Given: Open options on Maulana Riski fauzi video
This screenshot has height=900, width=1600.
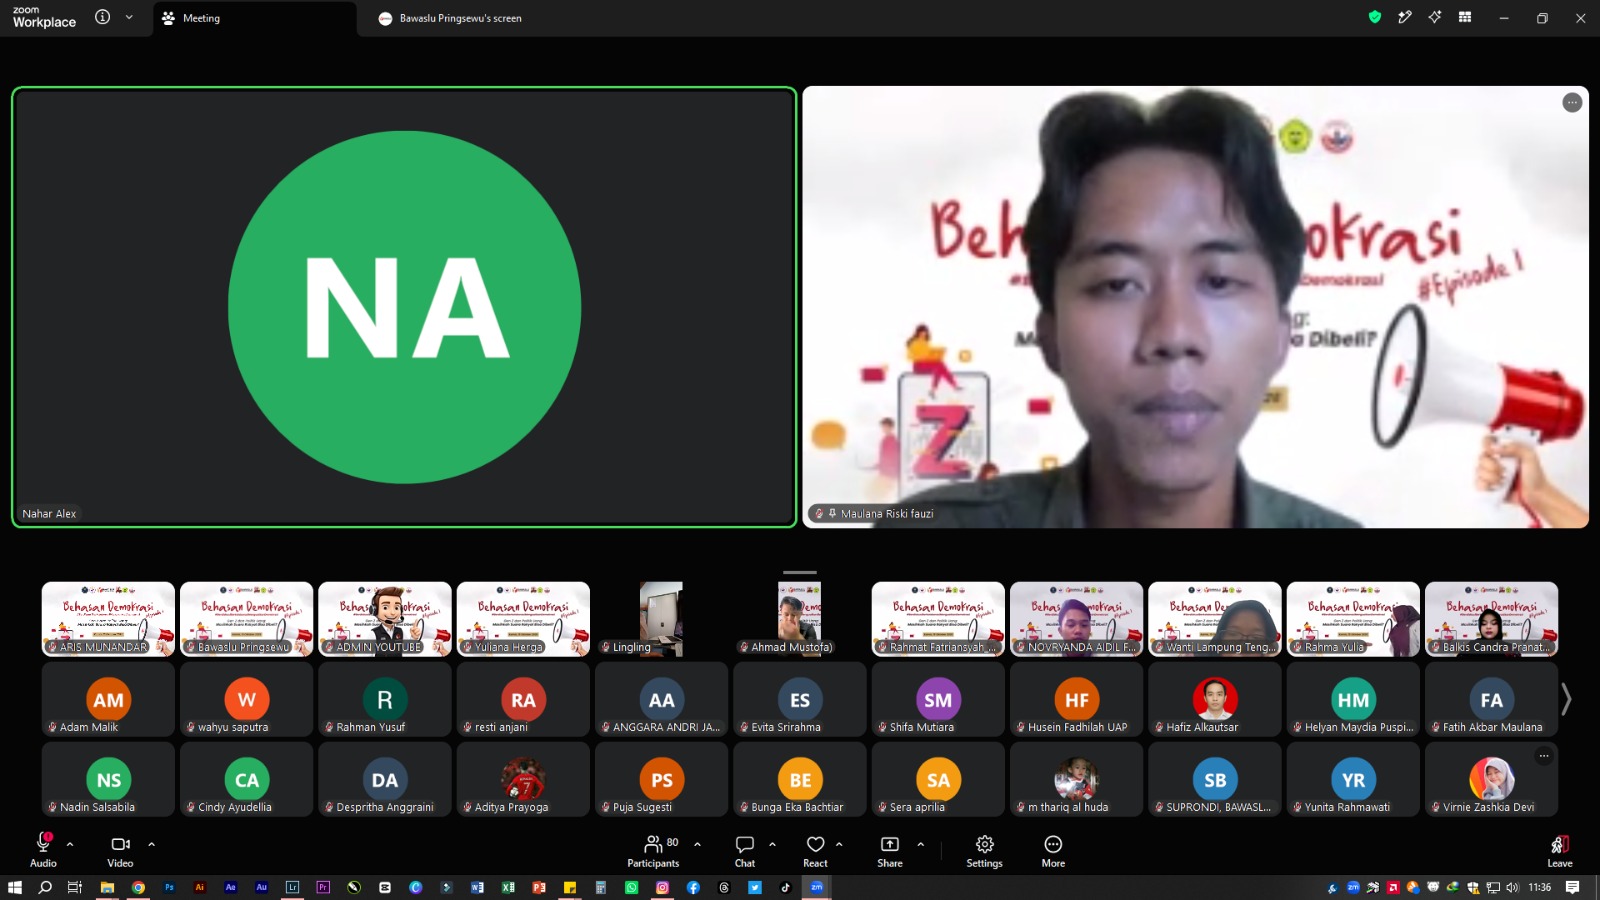Looking at the screenshot, I should coord(1572,102).
